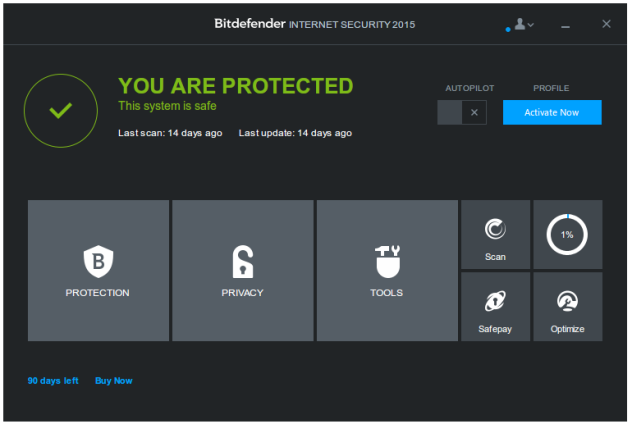Open the 90 days left link

click(x=53, y=380)
